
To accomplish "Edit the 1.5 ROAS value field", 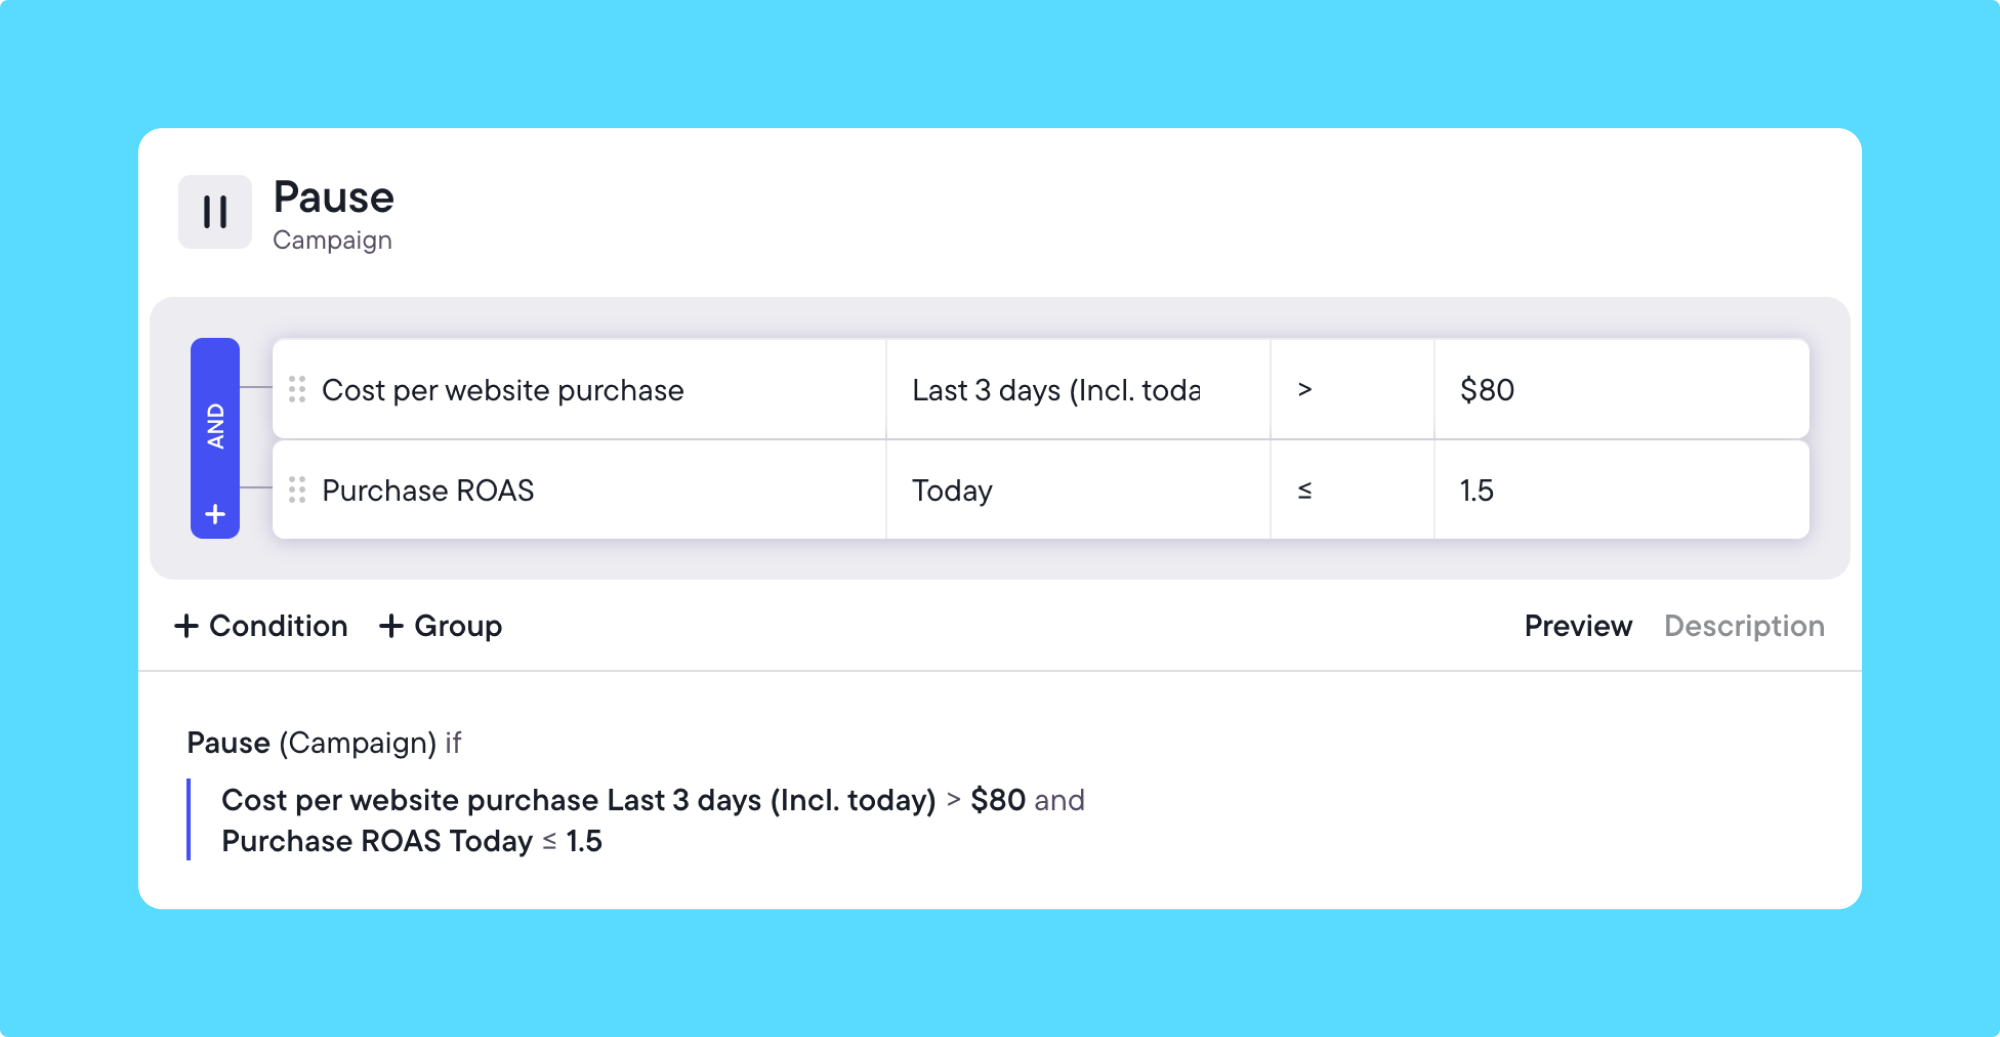I will coord(1620,491).
